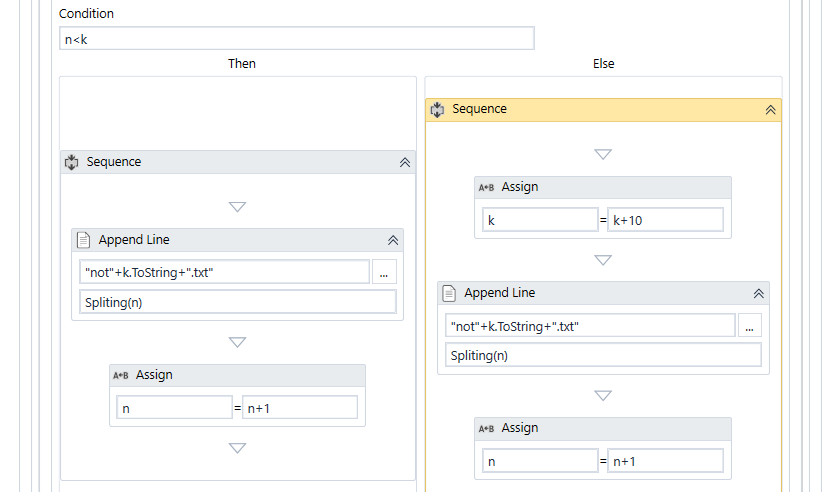
Task: Edit the Condition field containing n<k
Action: 296,38
